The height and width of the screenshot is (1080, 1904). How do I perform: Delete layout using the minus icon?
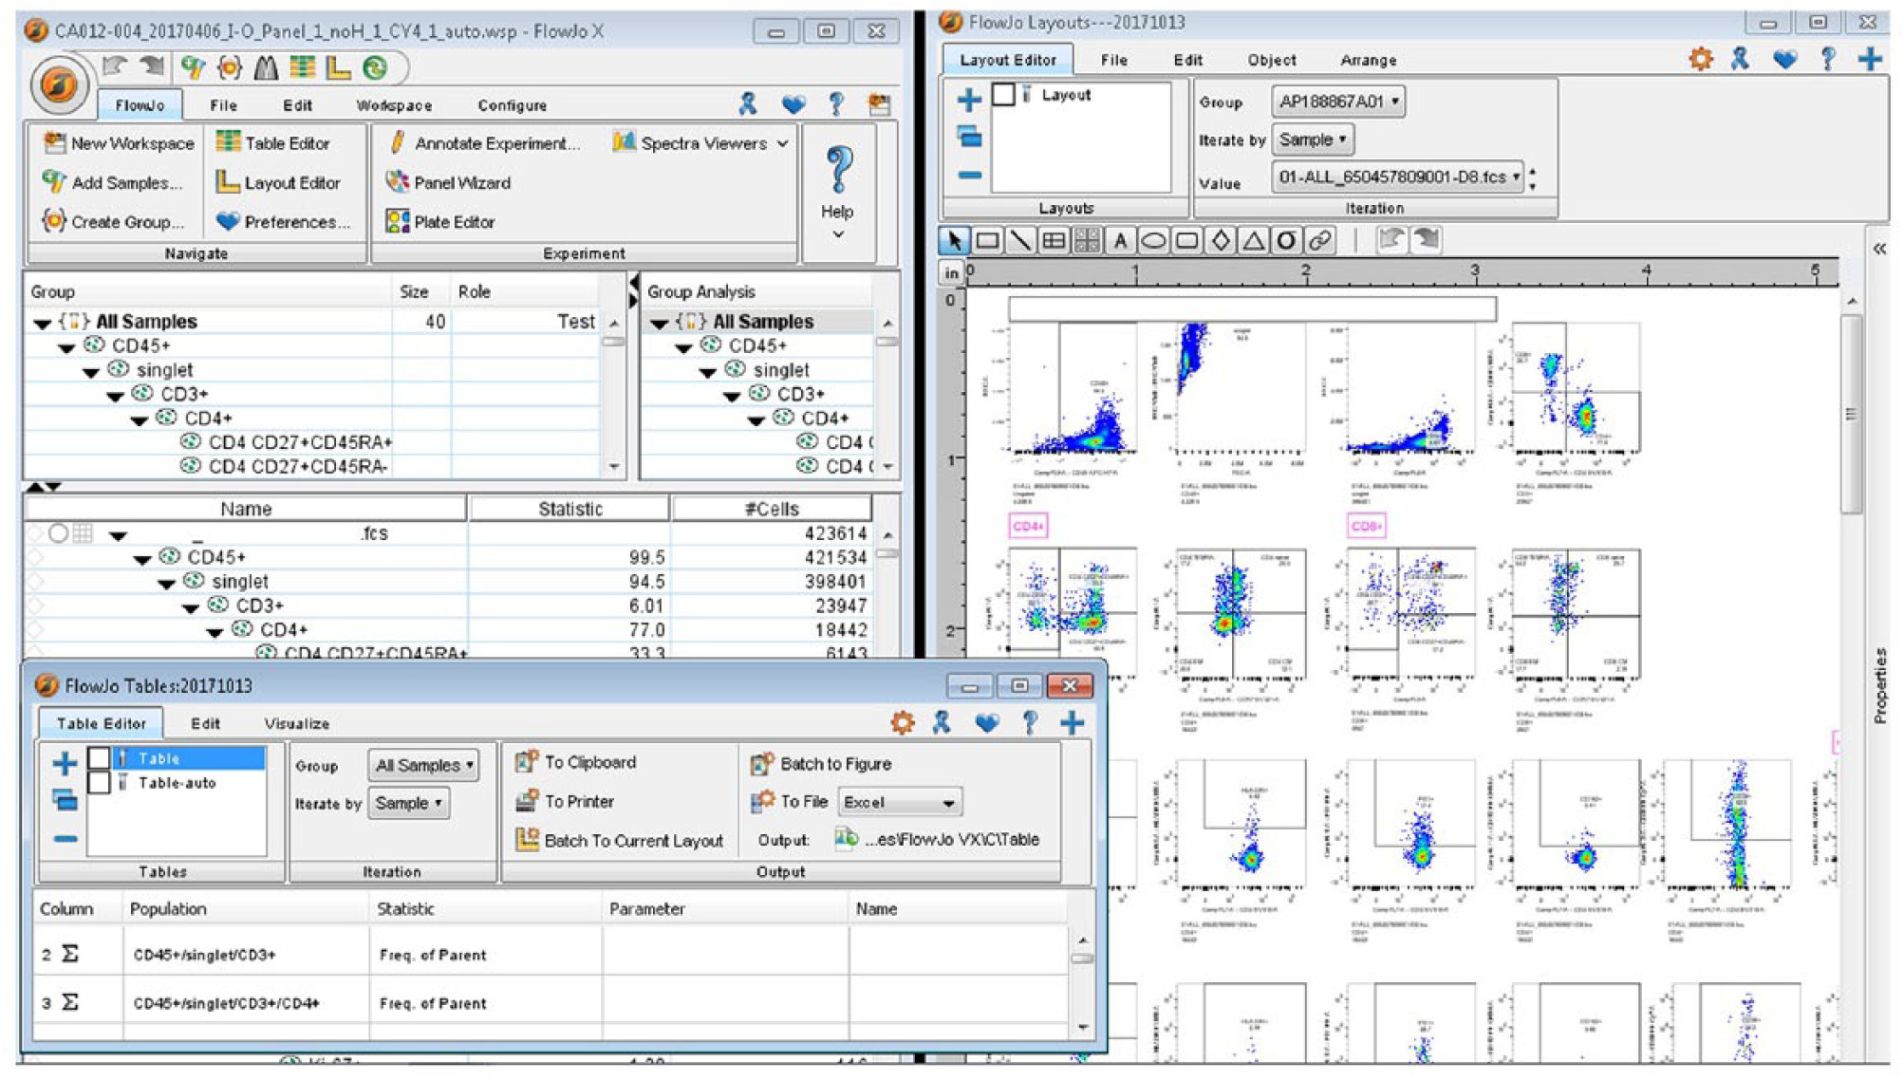(968, 175)
